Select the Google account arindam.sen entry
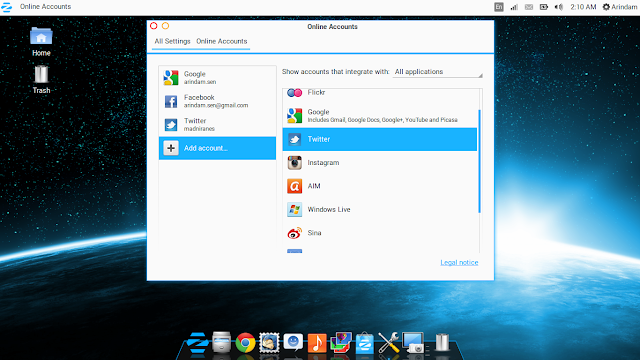The image size is (640, 360). [x=217, y=78]
